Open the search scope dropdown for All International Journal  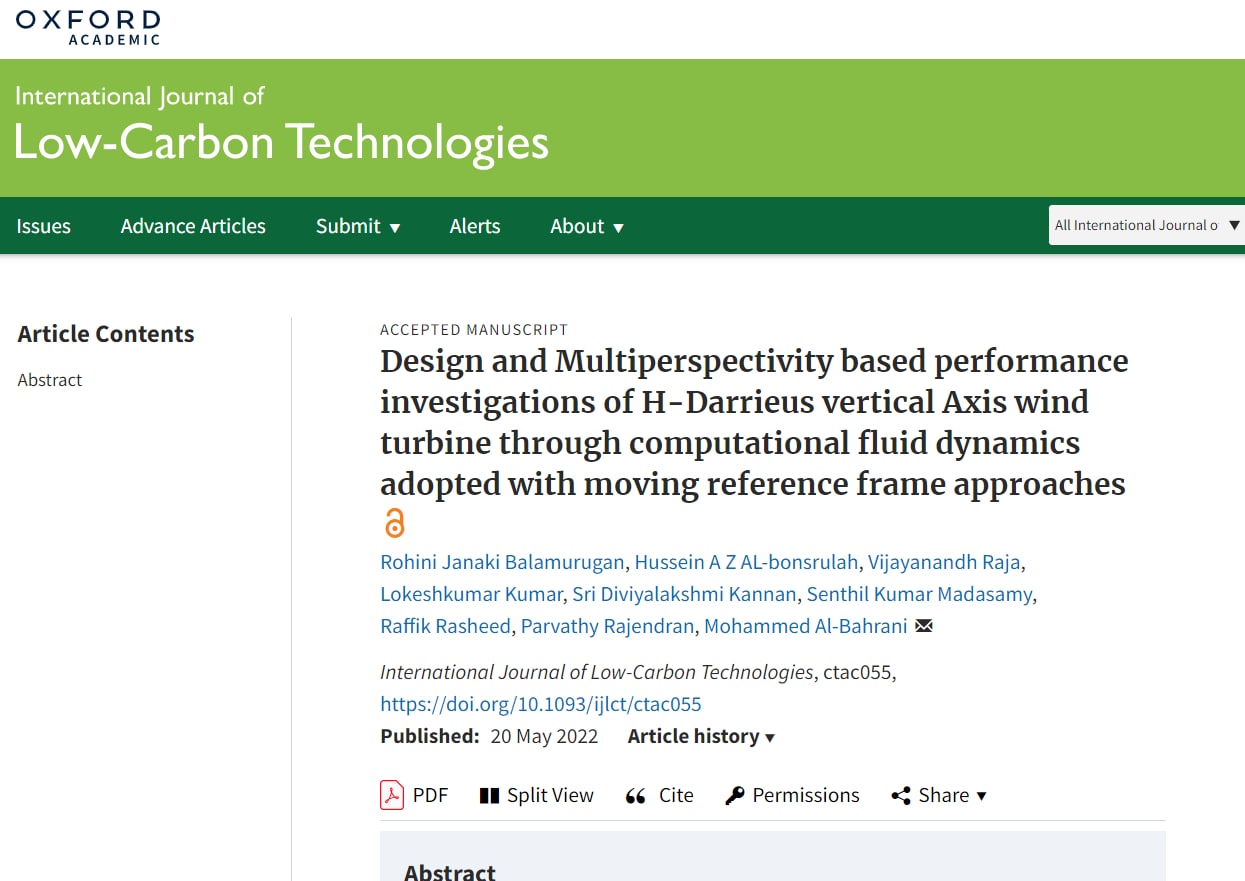(1147, 225)
